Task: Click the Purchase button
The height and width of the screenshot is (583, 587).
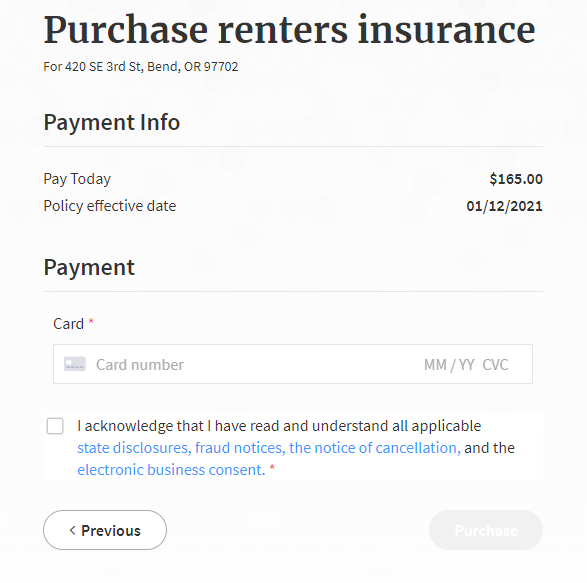Action: (486, 530)
